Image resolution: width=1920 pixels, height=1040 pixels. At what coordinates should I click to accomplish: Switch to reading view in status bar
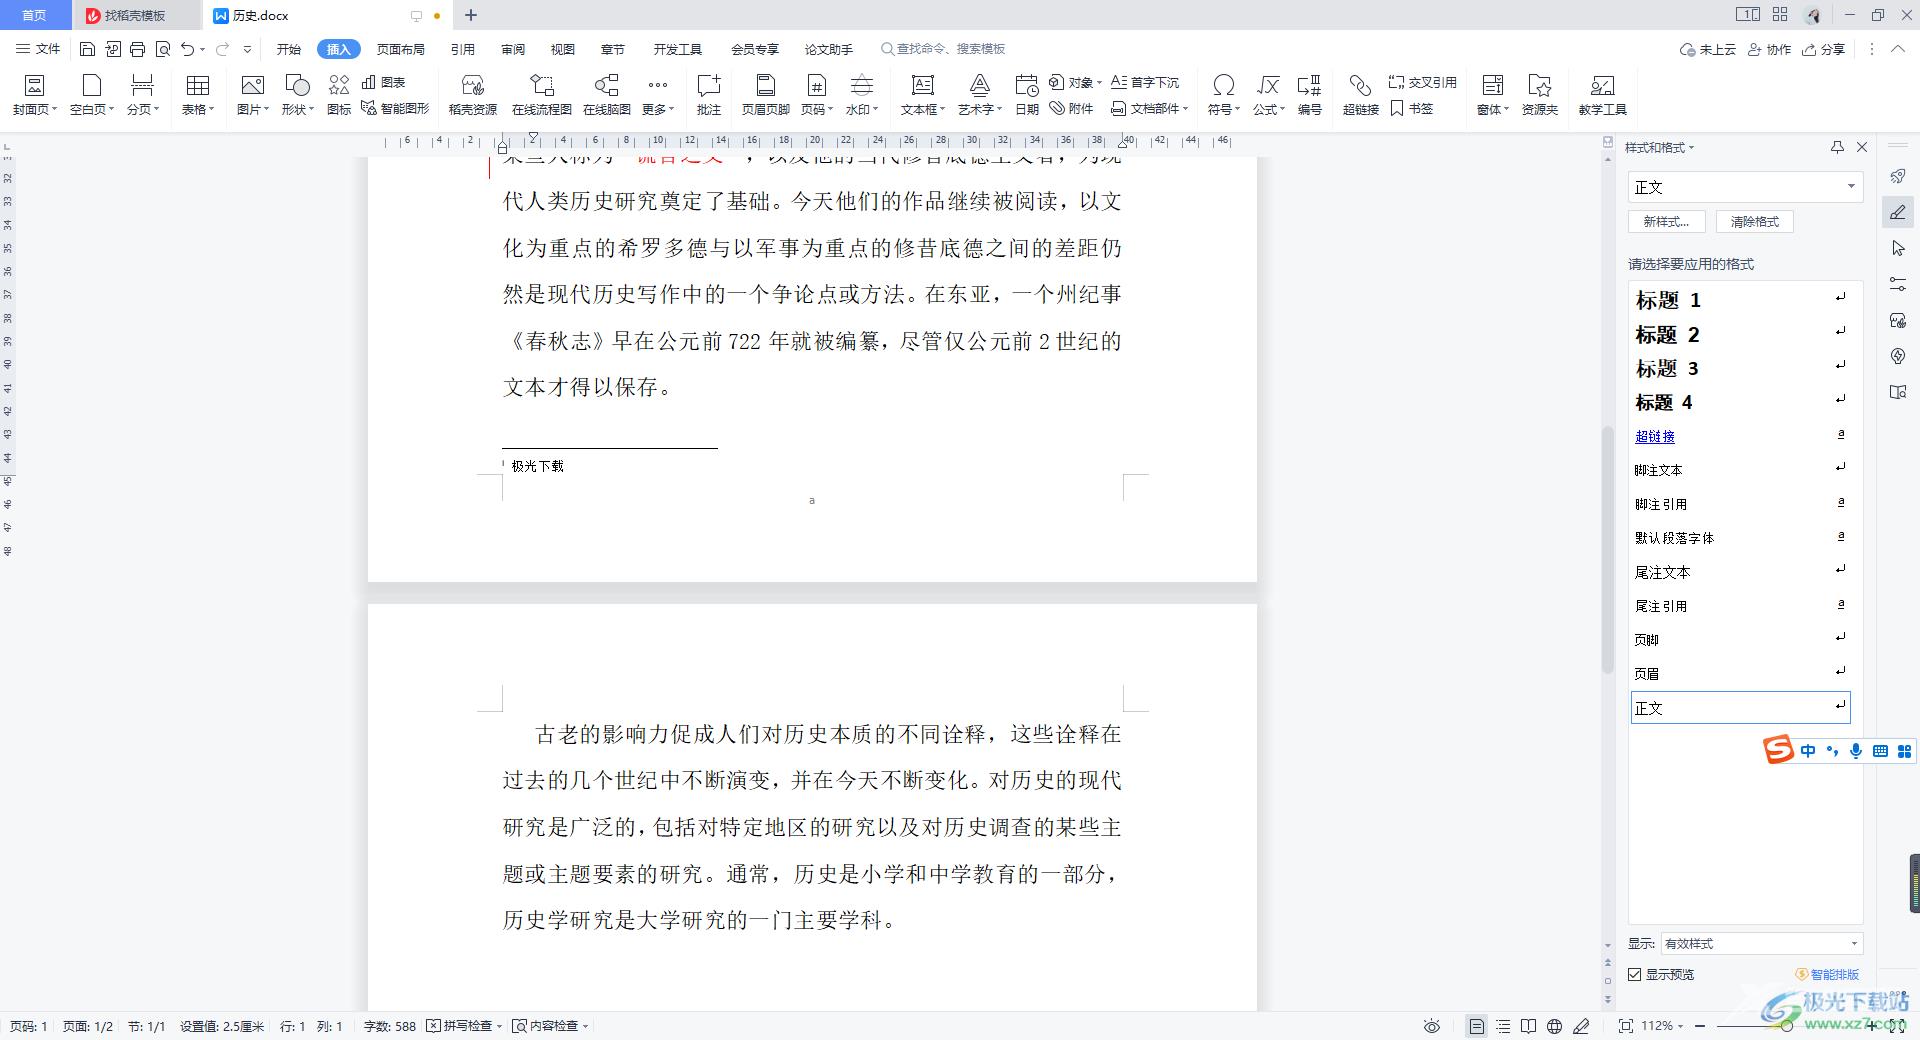(x=1528, y=1026)
